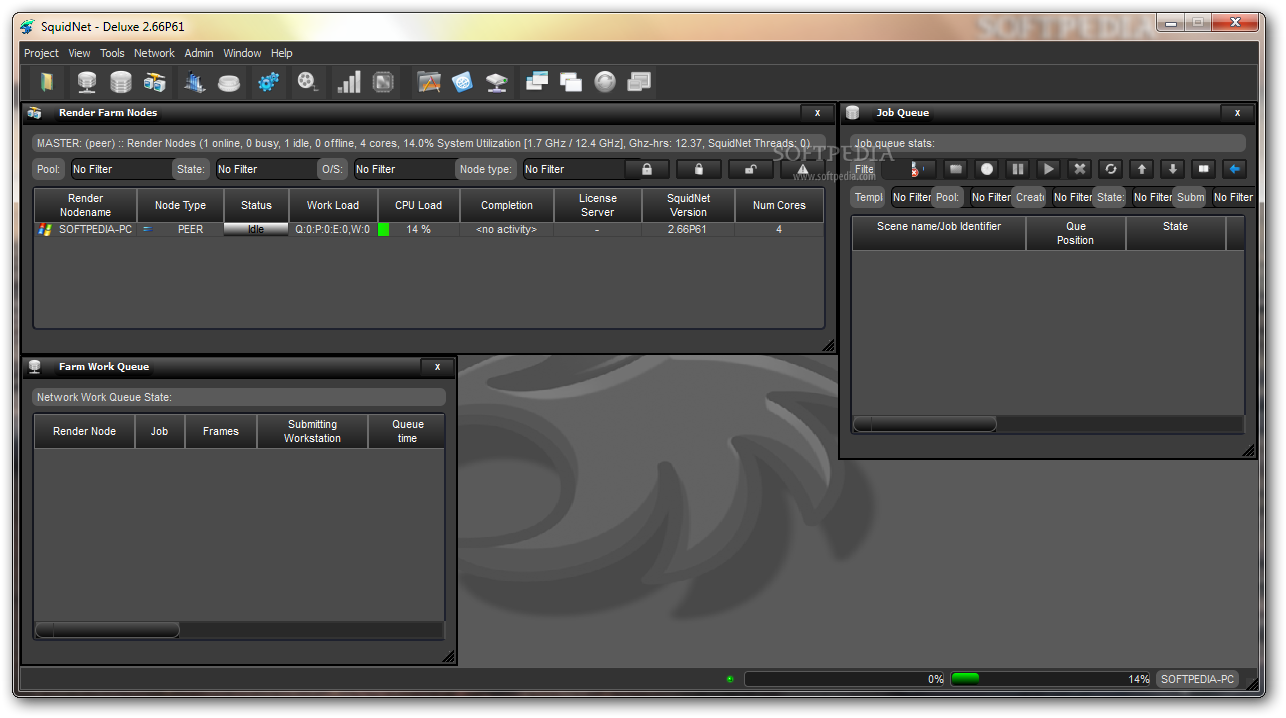Click the open book button in Job Queue
The width and height of the screenshot is (1286, 718).
coord(1204,169)
